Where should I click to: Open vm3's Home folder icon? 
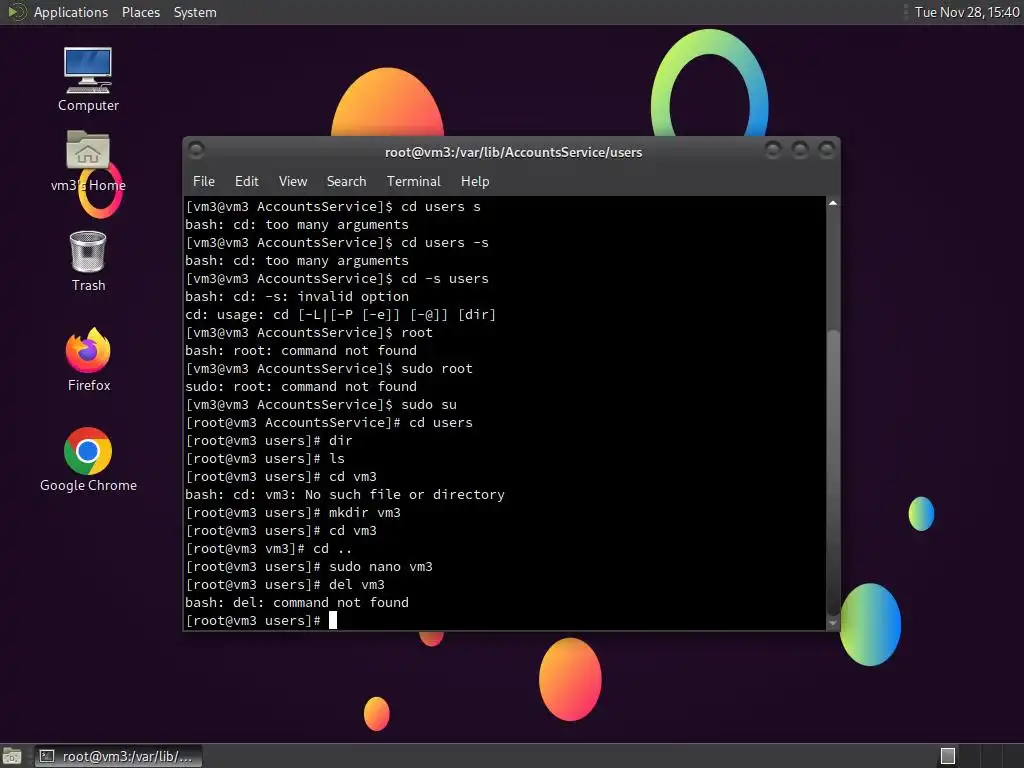pyautogui.click(x=88, y=160)
